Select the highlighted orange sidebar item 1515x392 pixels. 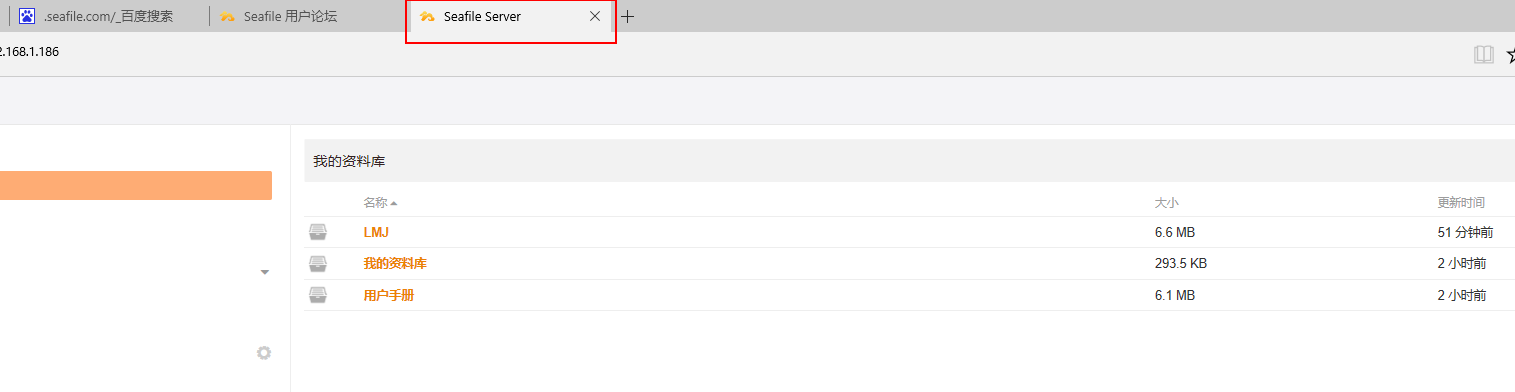click(136, 186)
